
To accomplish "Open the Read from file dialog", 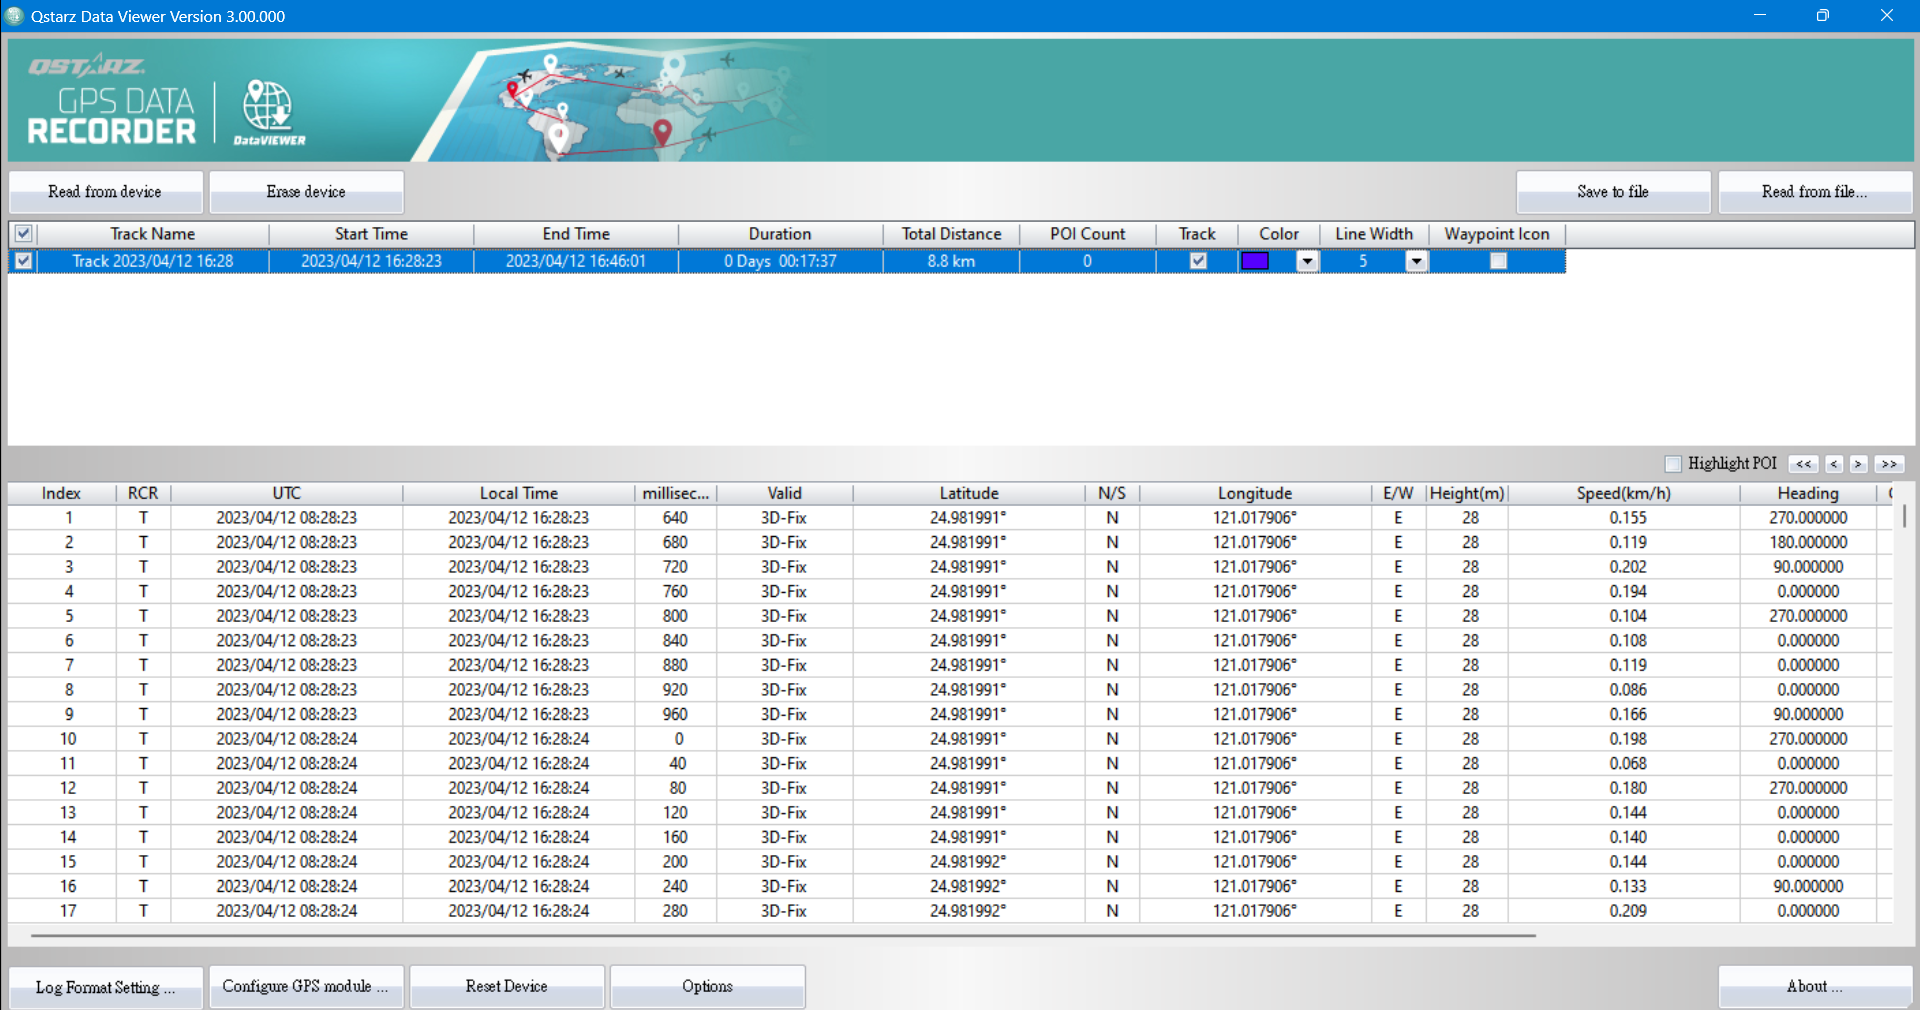I will point(1815,191).
